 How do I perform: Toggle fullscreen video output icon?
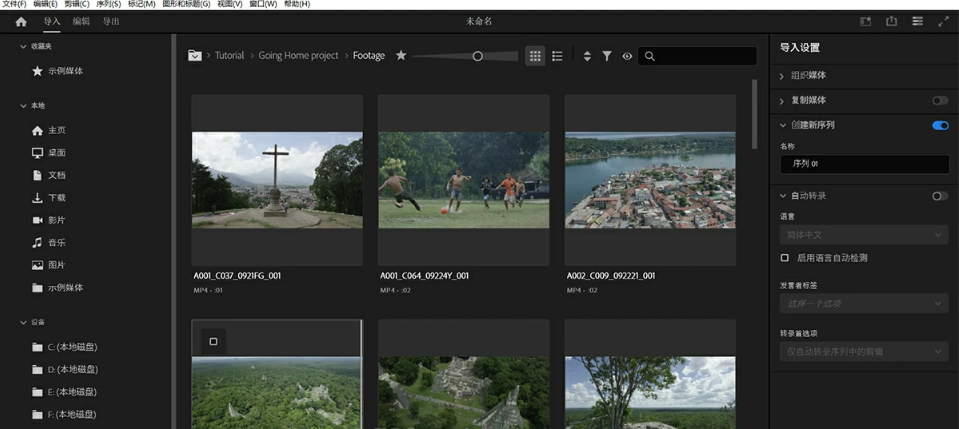tap(943, 21)
